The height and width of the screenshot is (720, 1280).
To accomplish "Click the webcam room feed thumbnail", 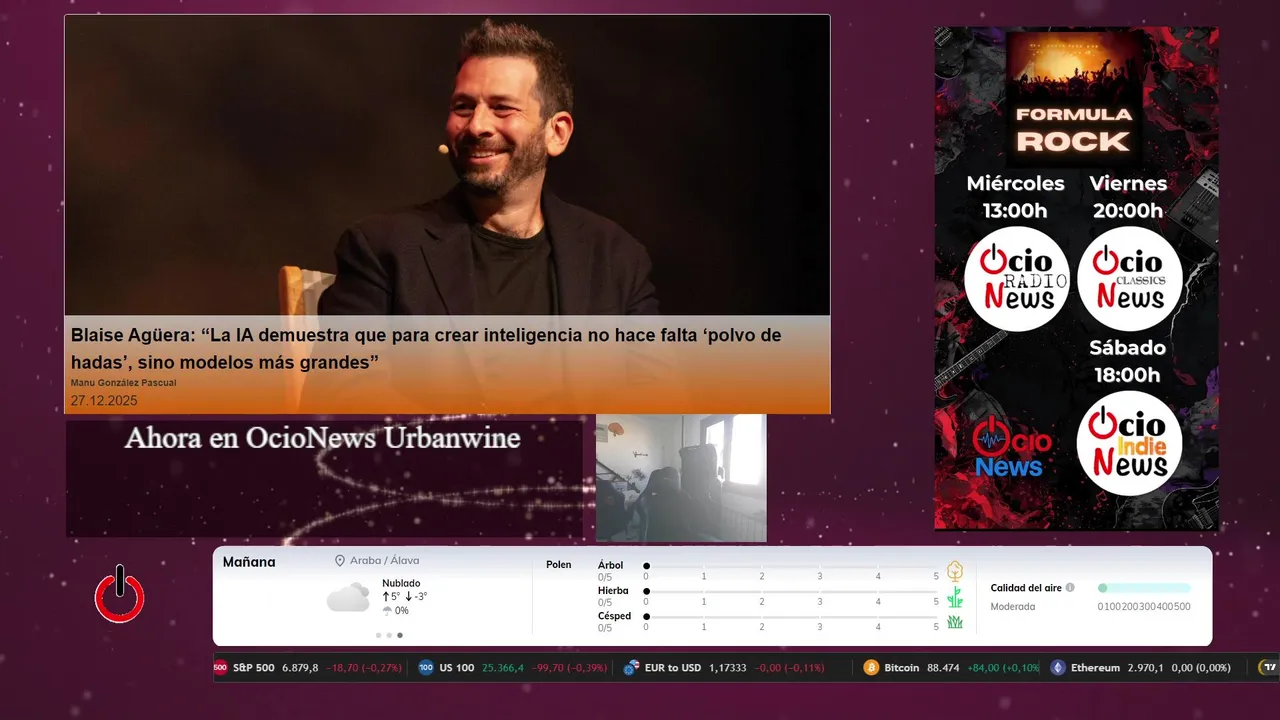I will coord(681,478).
